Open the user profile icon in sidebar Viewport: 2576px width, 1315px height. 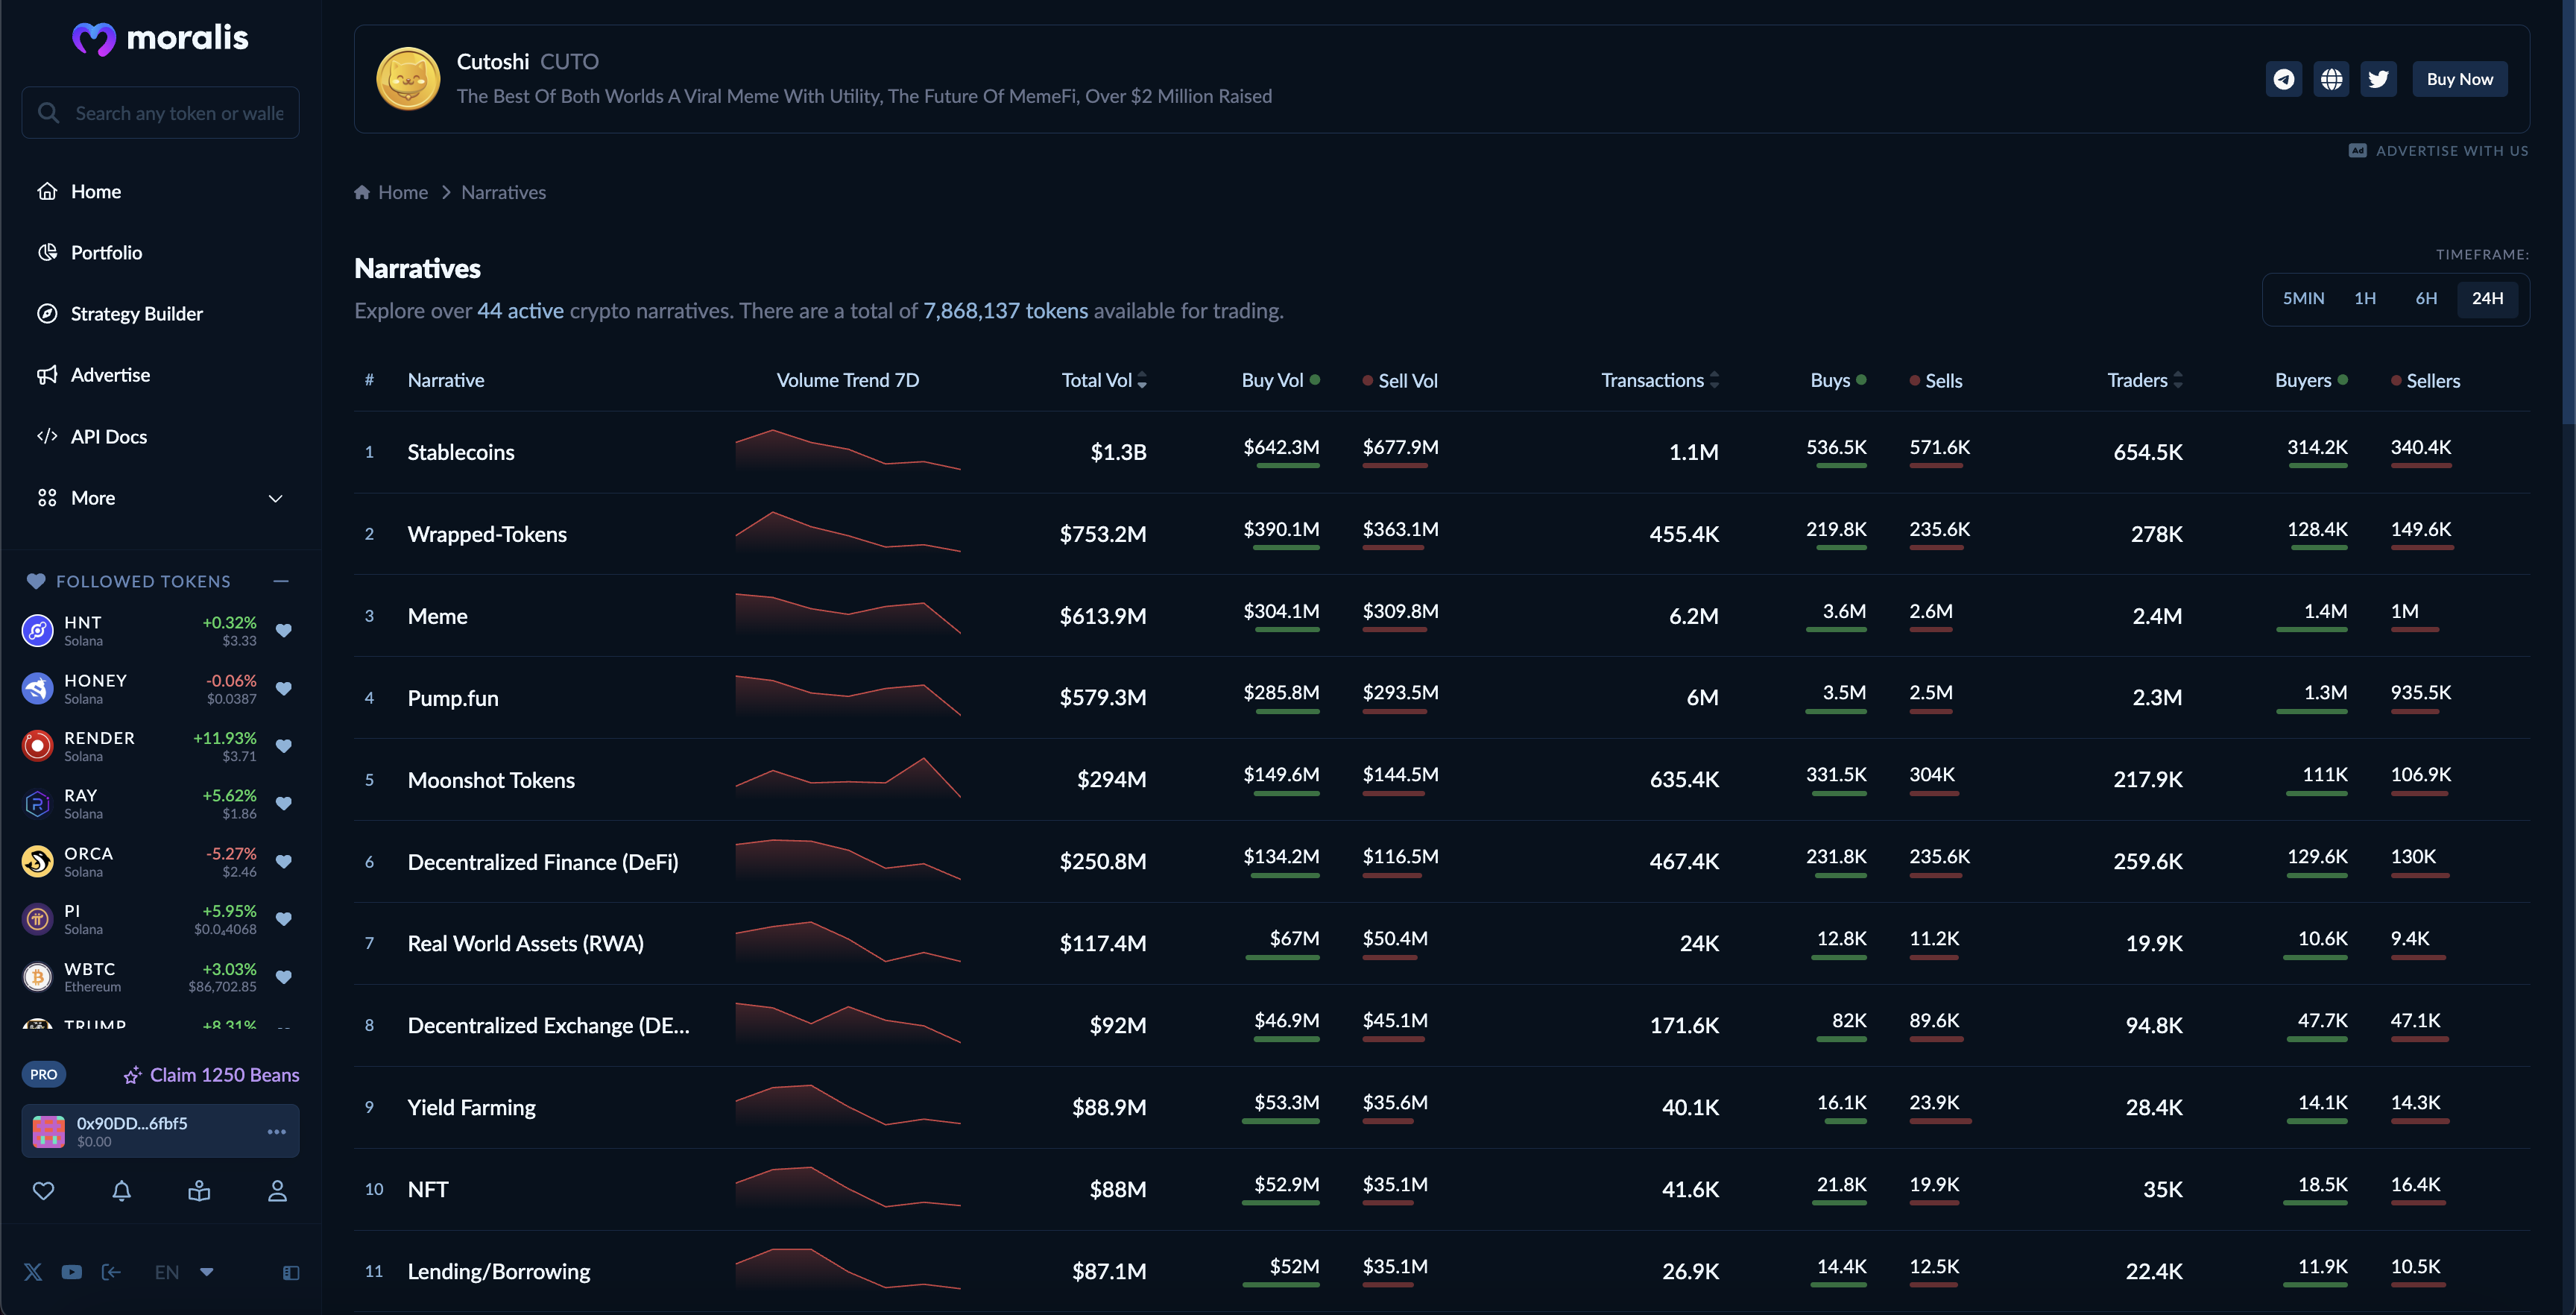277,1190
